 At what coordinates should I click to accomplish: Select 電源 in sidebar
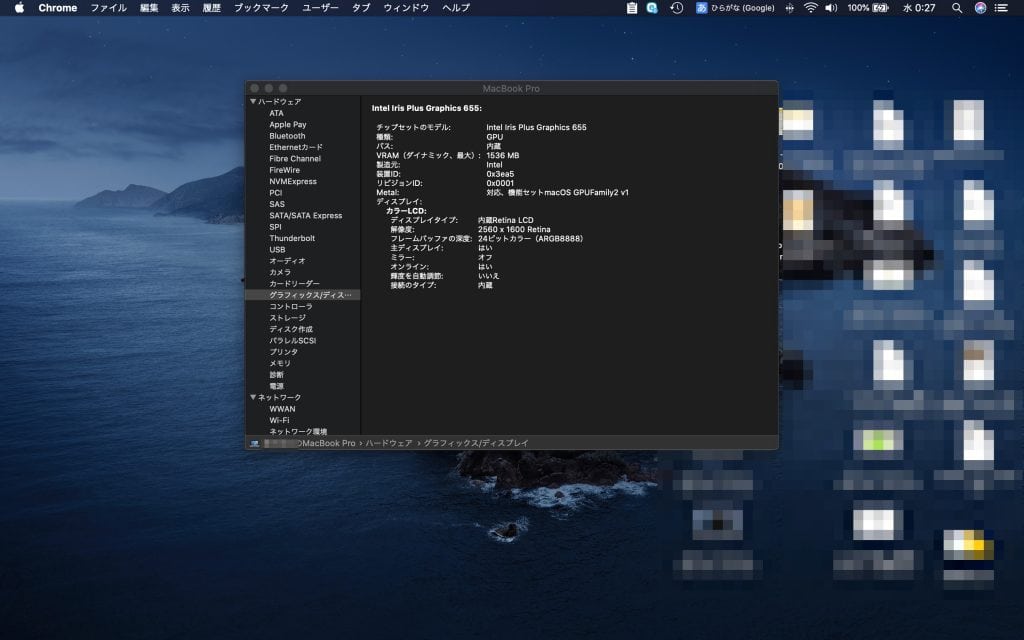276,386
